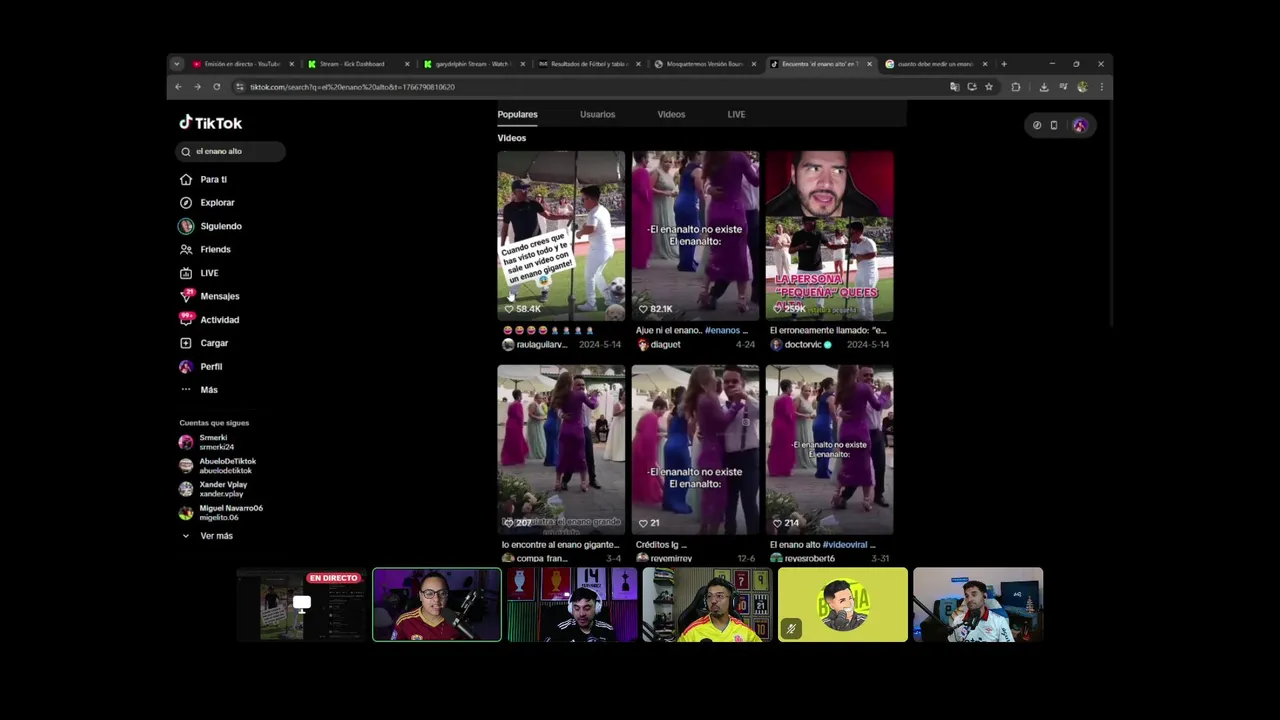This screenshot has height=720, width=1280.
Task: View the Actividad notifications
Action: click(219, 320)
